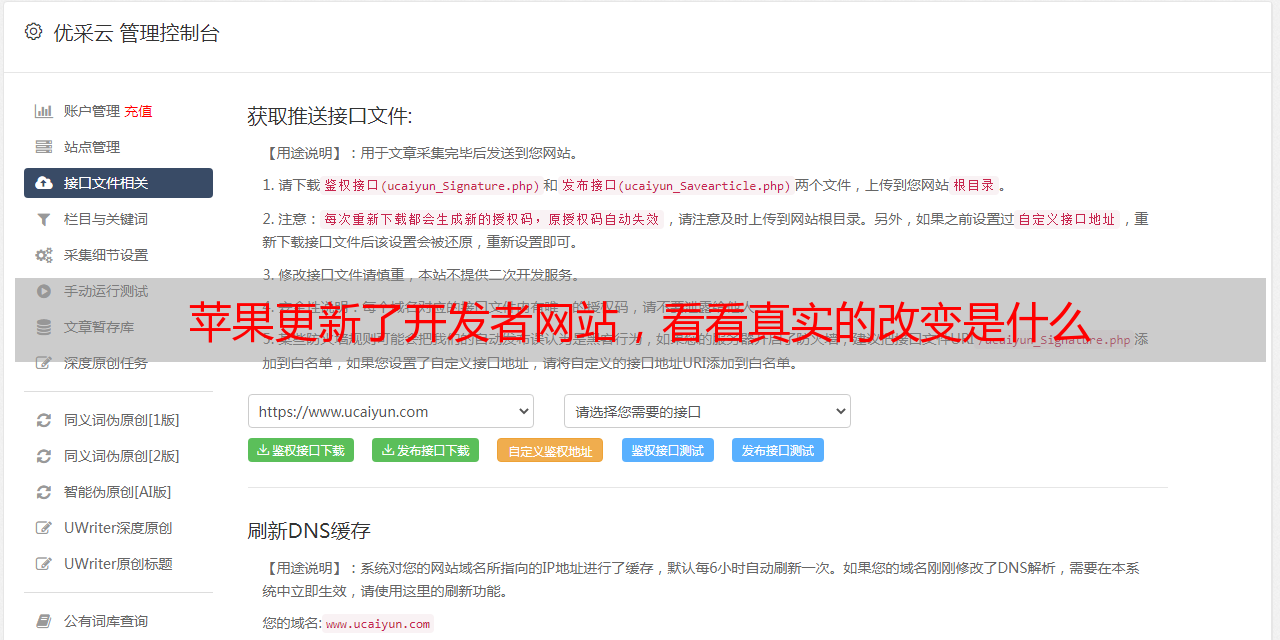Screen dimensions: 1280x640
Task: Click the red 充值 link
Action: [138, 111]
